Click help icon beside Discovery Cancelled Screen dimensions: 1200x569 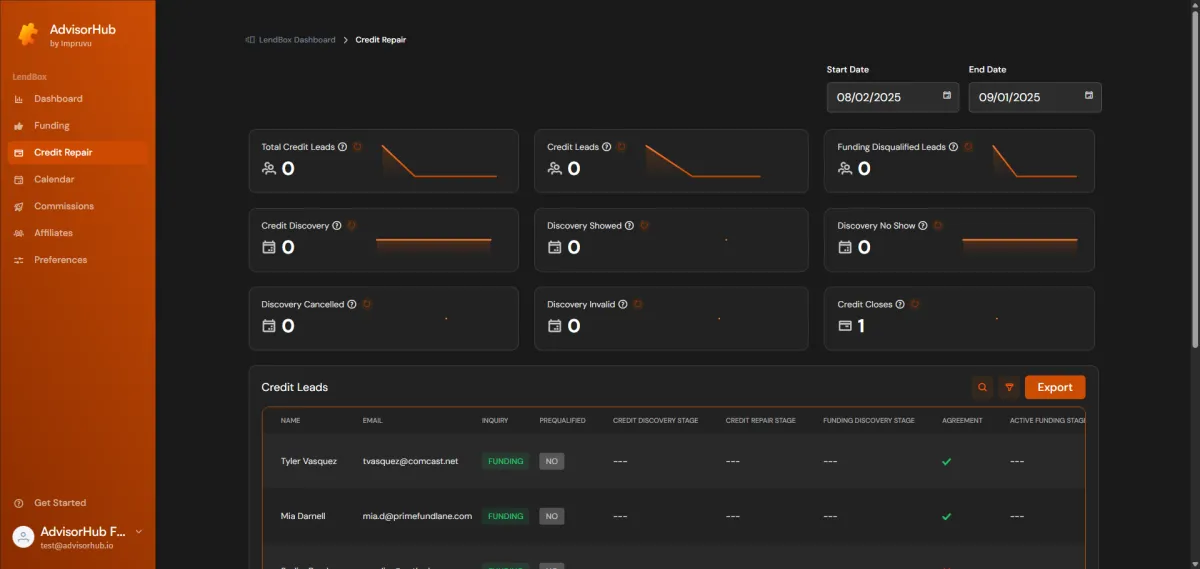[352, 304]
